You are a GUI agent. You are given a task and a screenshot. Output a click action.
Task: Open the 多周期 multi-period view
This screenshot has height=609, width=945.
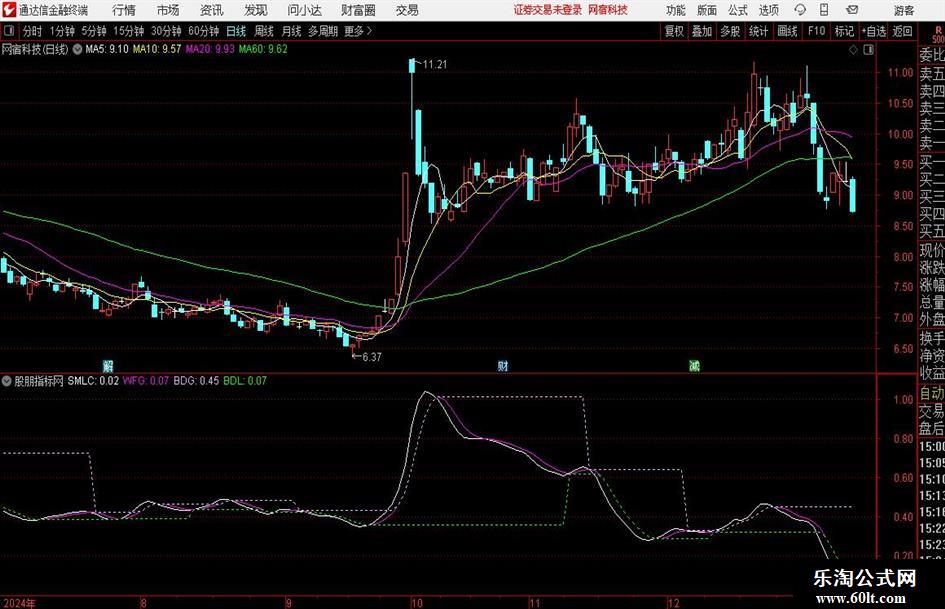click(323, 31)
